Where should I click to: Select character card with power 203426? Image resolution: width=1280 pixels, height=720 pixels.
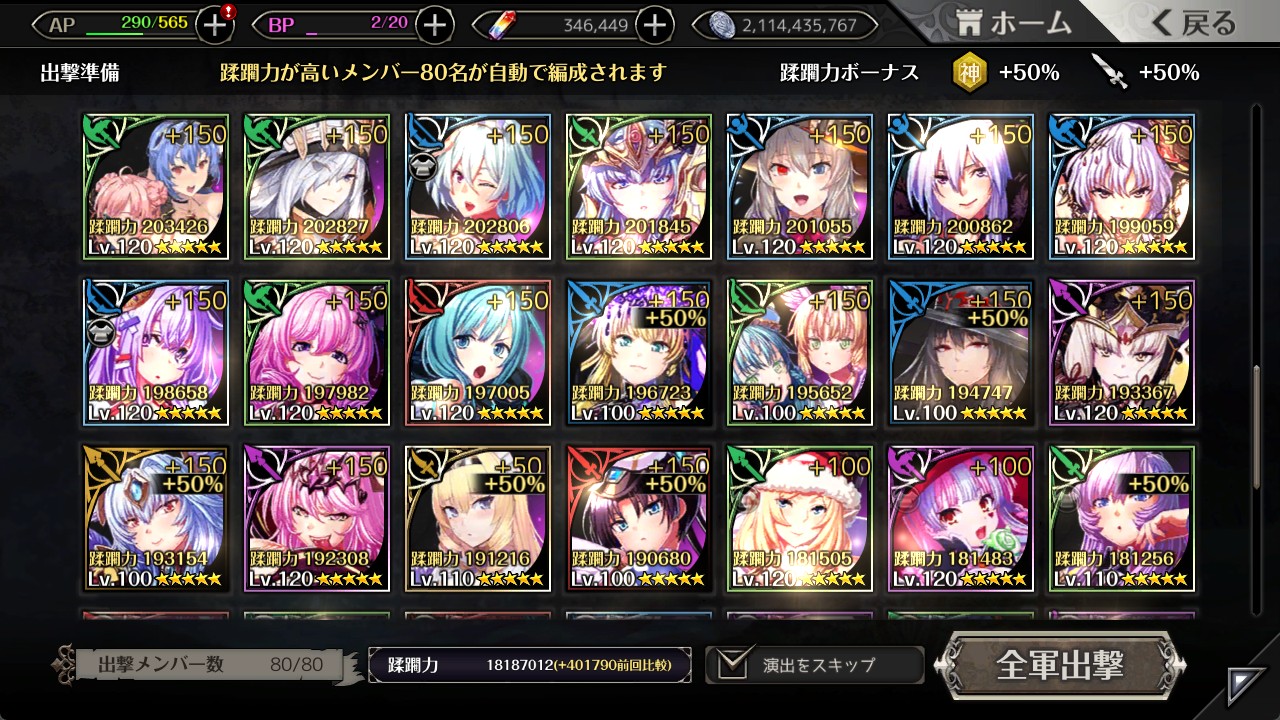(x=156, y=187)
